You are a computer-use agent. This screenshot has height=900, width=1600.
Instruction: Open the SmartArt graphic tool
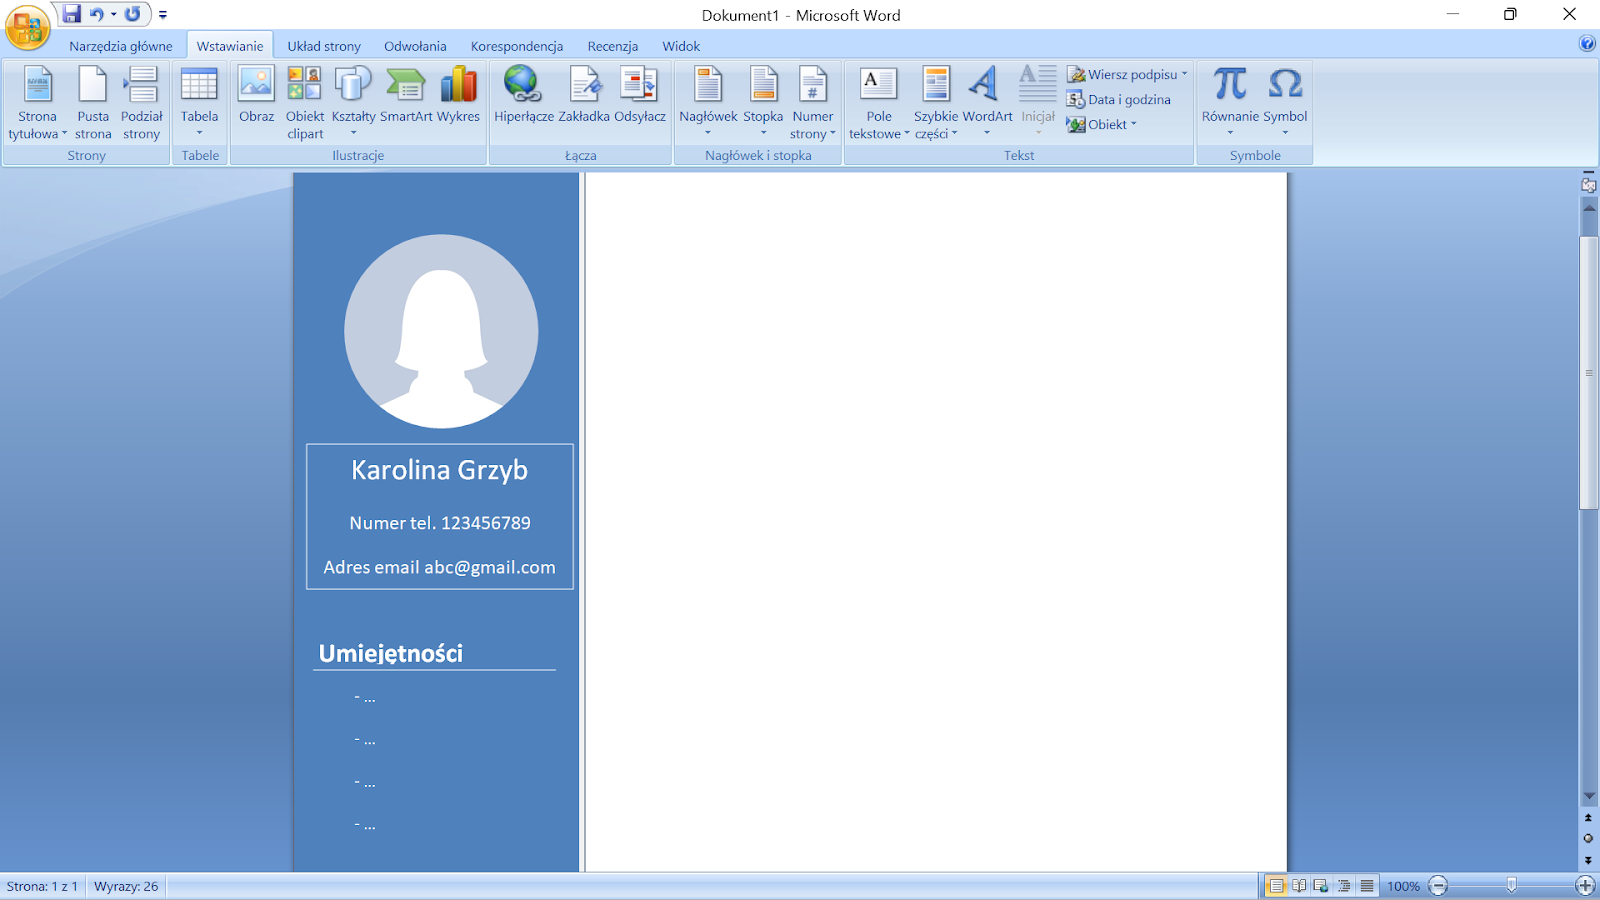[406, 96]
